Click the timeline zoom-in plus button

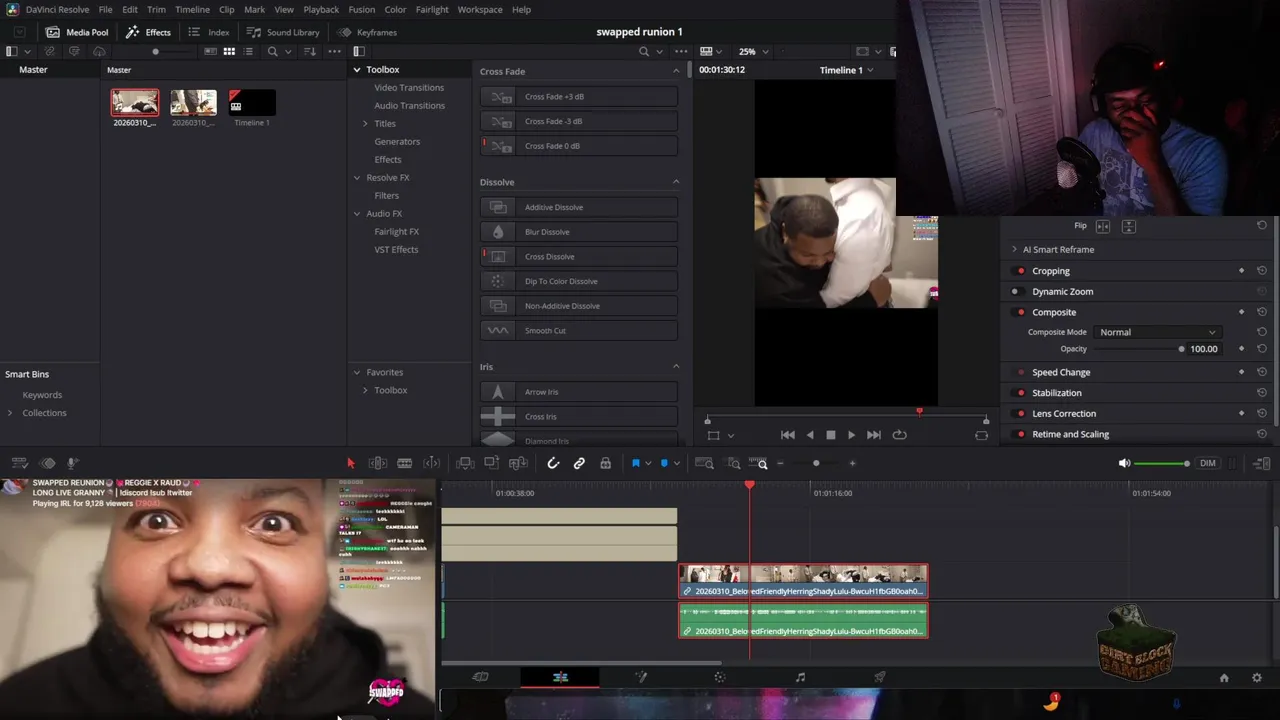click(x=852, y=463)
